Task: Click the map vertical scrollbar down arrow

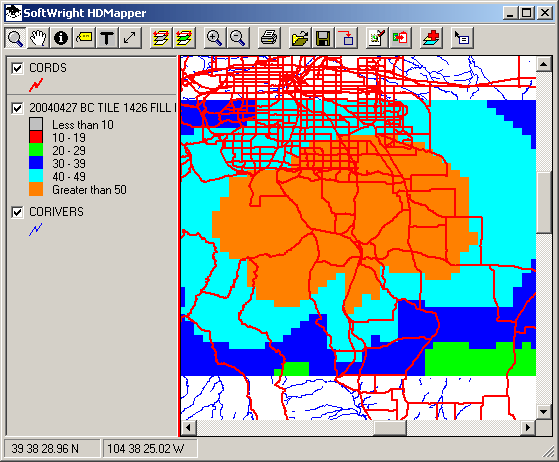Action: click(x=544, y=412)
